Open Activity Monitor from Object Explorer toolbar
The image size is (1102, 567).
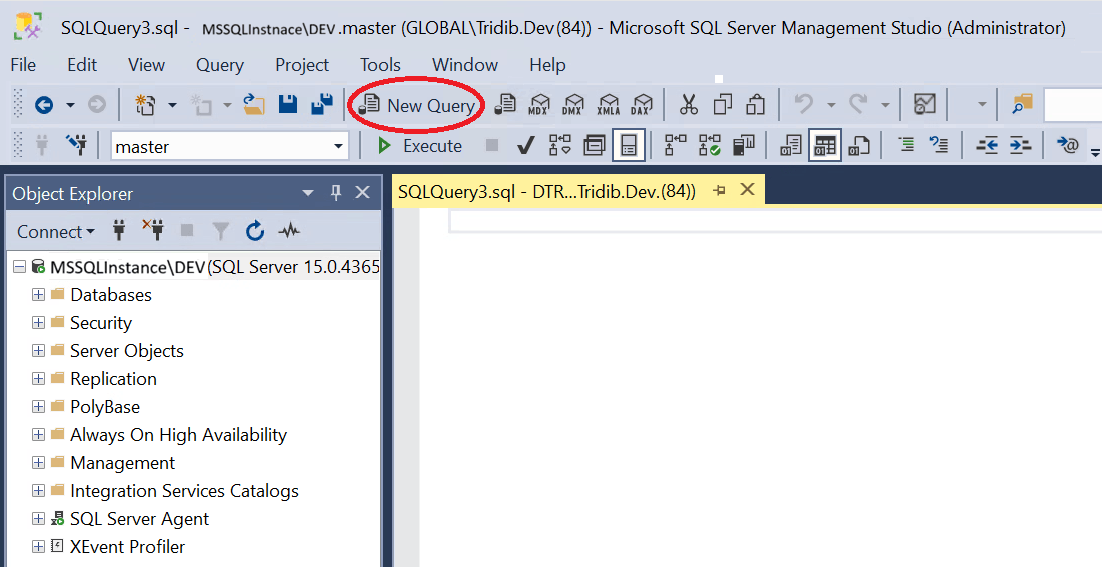[x=289, y=231]
